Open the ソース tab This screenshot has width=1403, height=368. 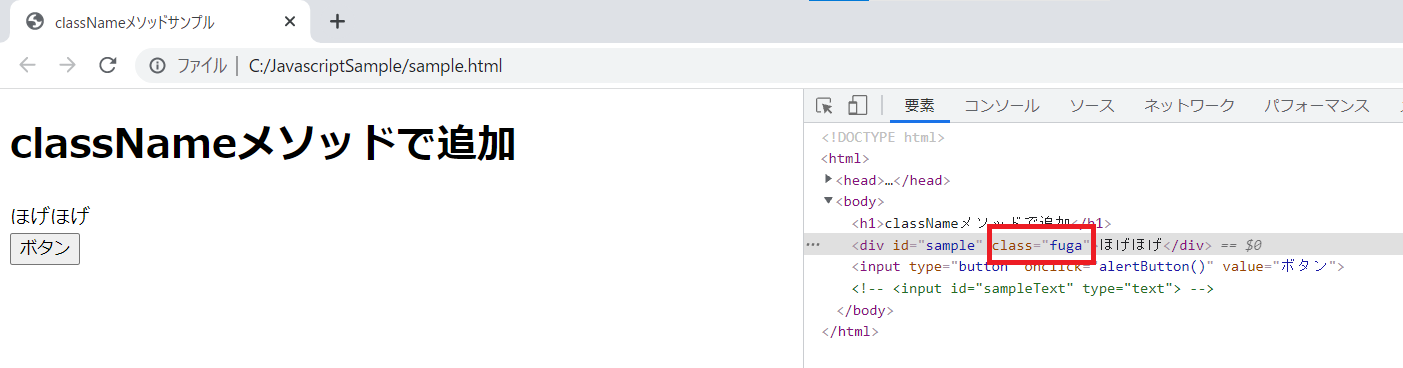tap(1091, 106)
